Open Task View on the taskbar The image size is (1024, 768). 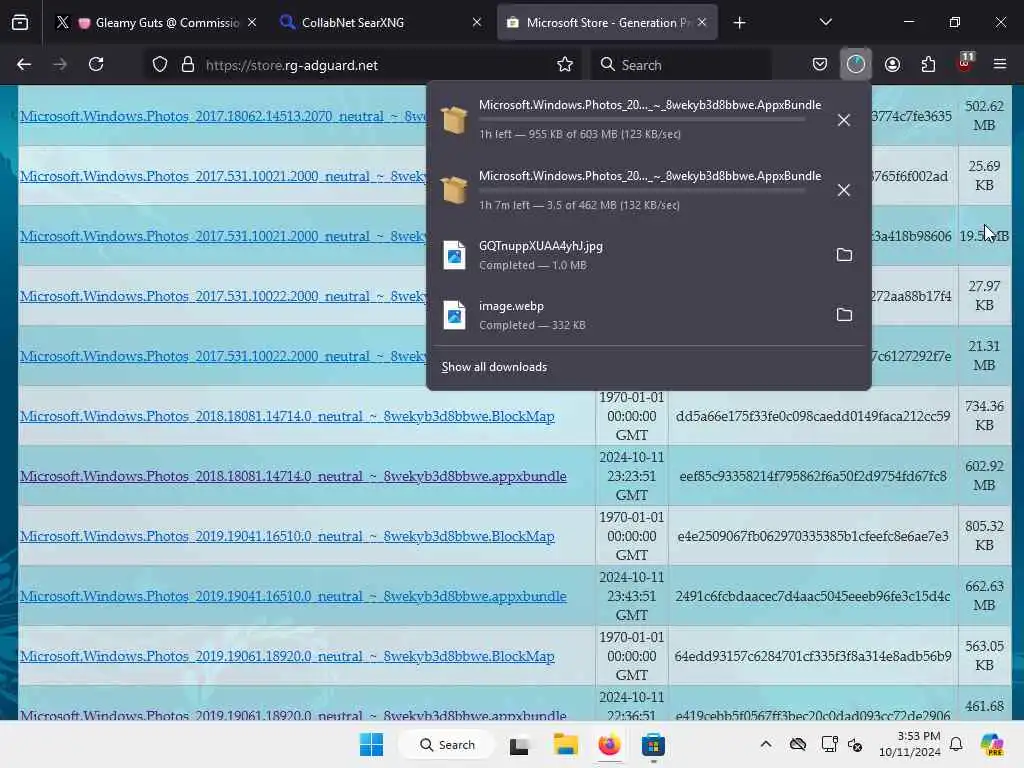tap(519, 744)
